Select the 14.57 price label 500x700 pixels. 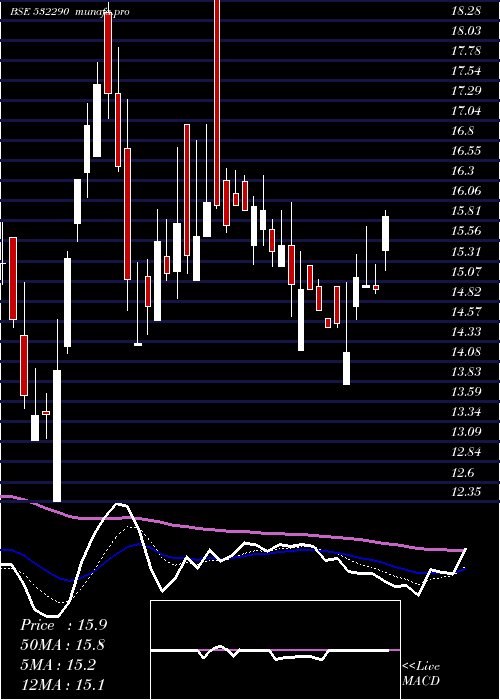click(466, 312)
